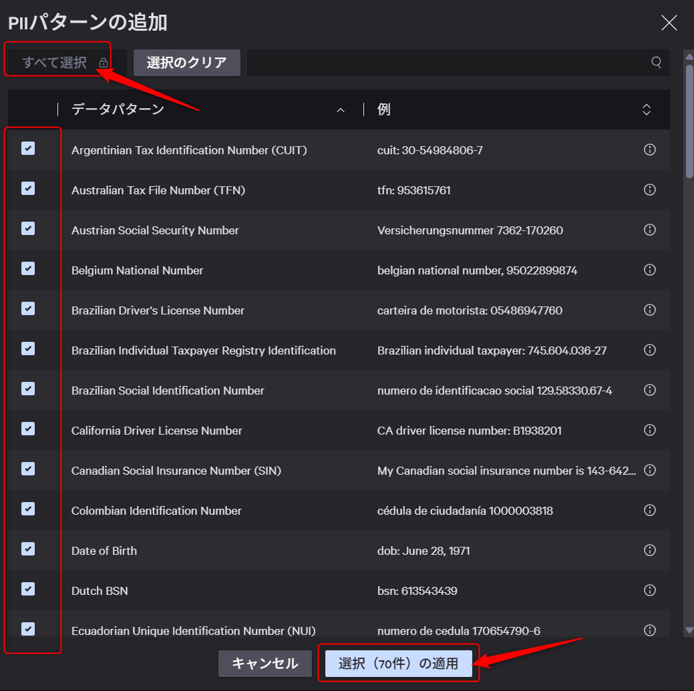Click the scrollbar down arrow
This screenshot has width=694, height=691.
click(x=689, y=630)
